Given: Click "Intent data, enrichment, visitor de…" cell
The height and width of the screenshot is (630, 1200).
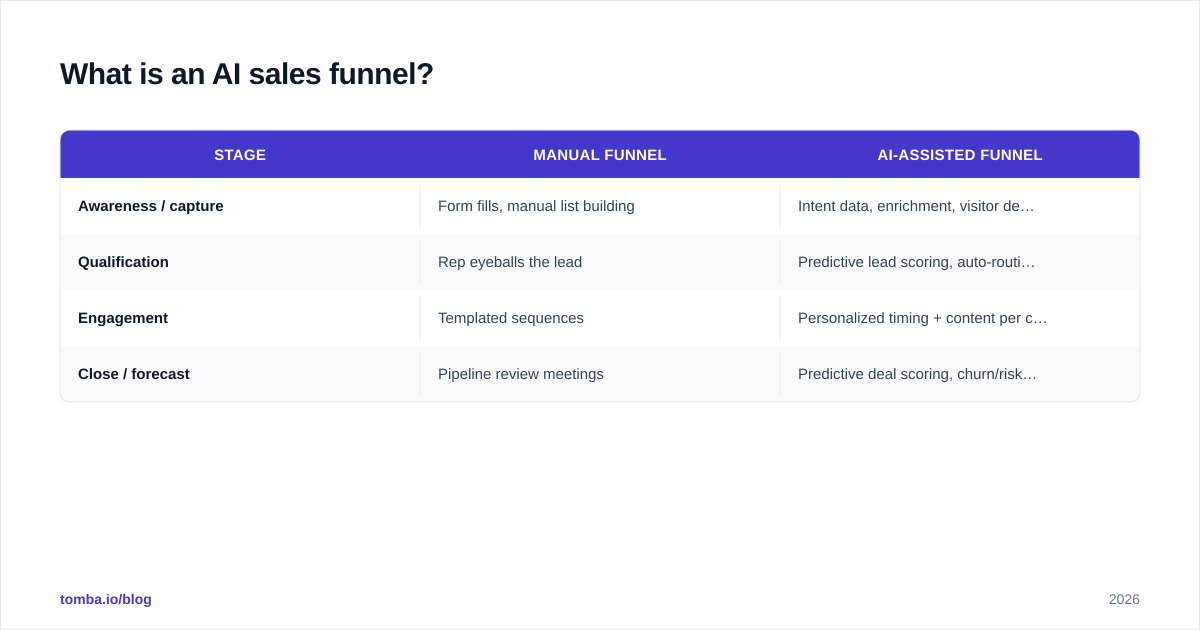Looking at the screenshot, I should tap(960, 206).
